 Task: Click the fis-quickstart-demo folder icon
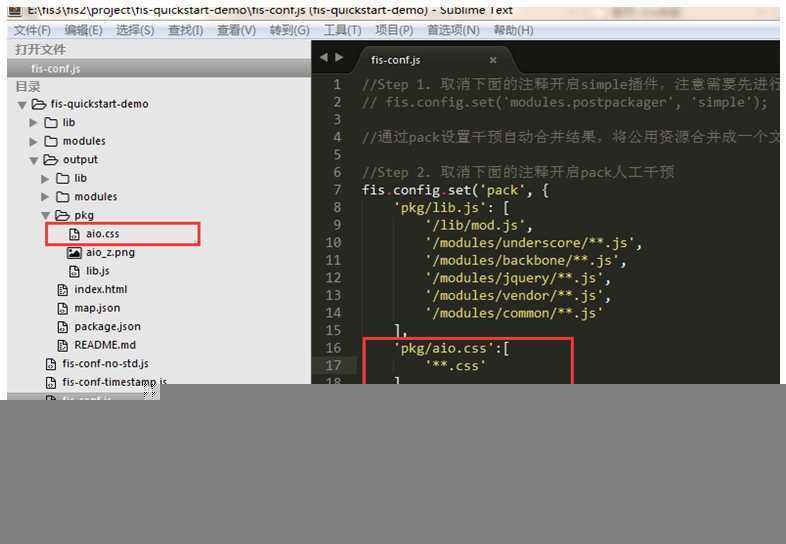pos(39,104)
